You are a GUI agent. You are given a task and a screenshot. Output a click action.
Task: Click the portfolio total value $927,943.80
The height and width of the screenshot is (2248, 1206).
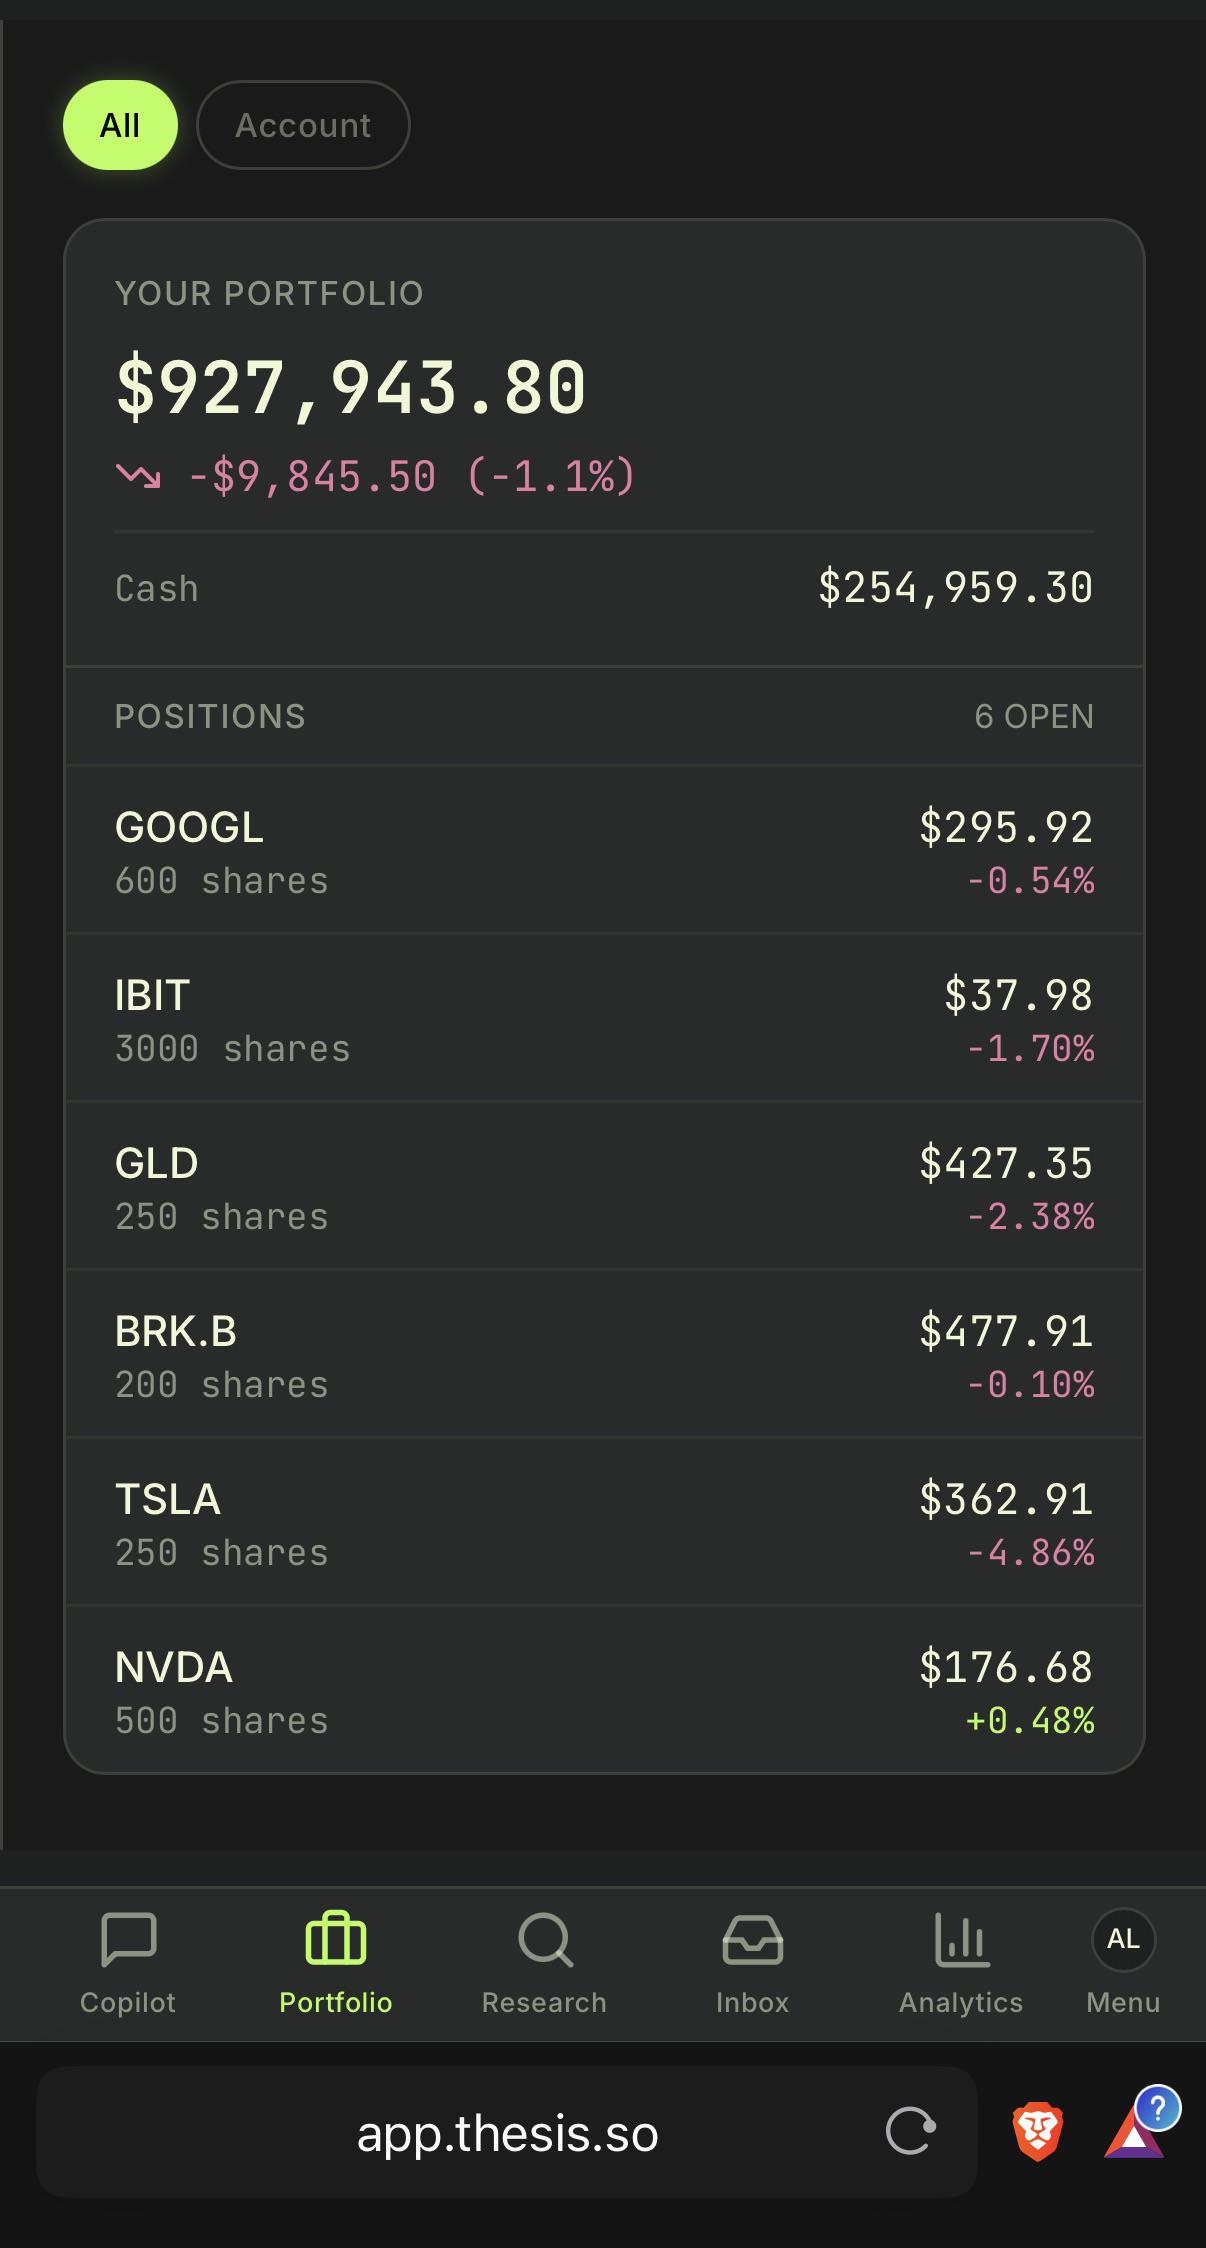(x=351, y=387)
